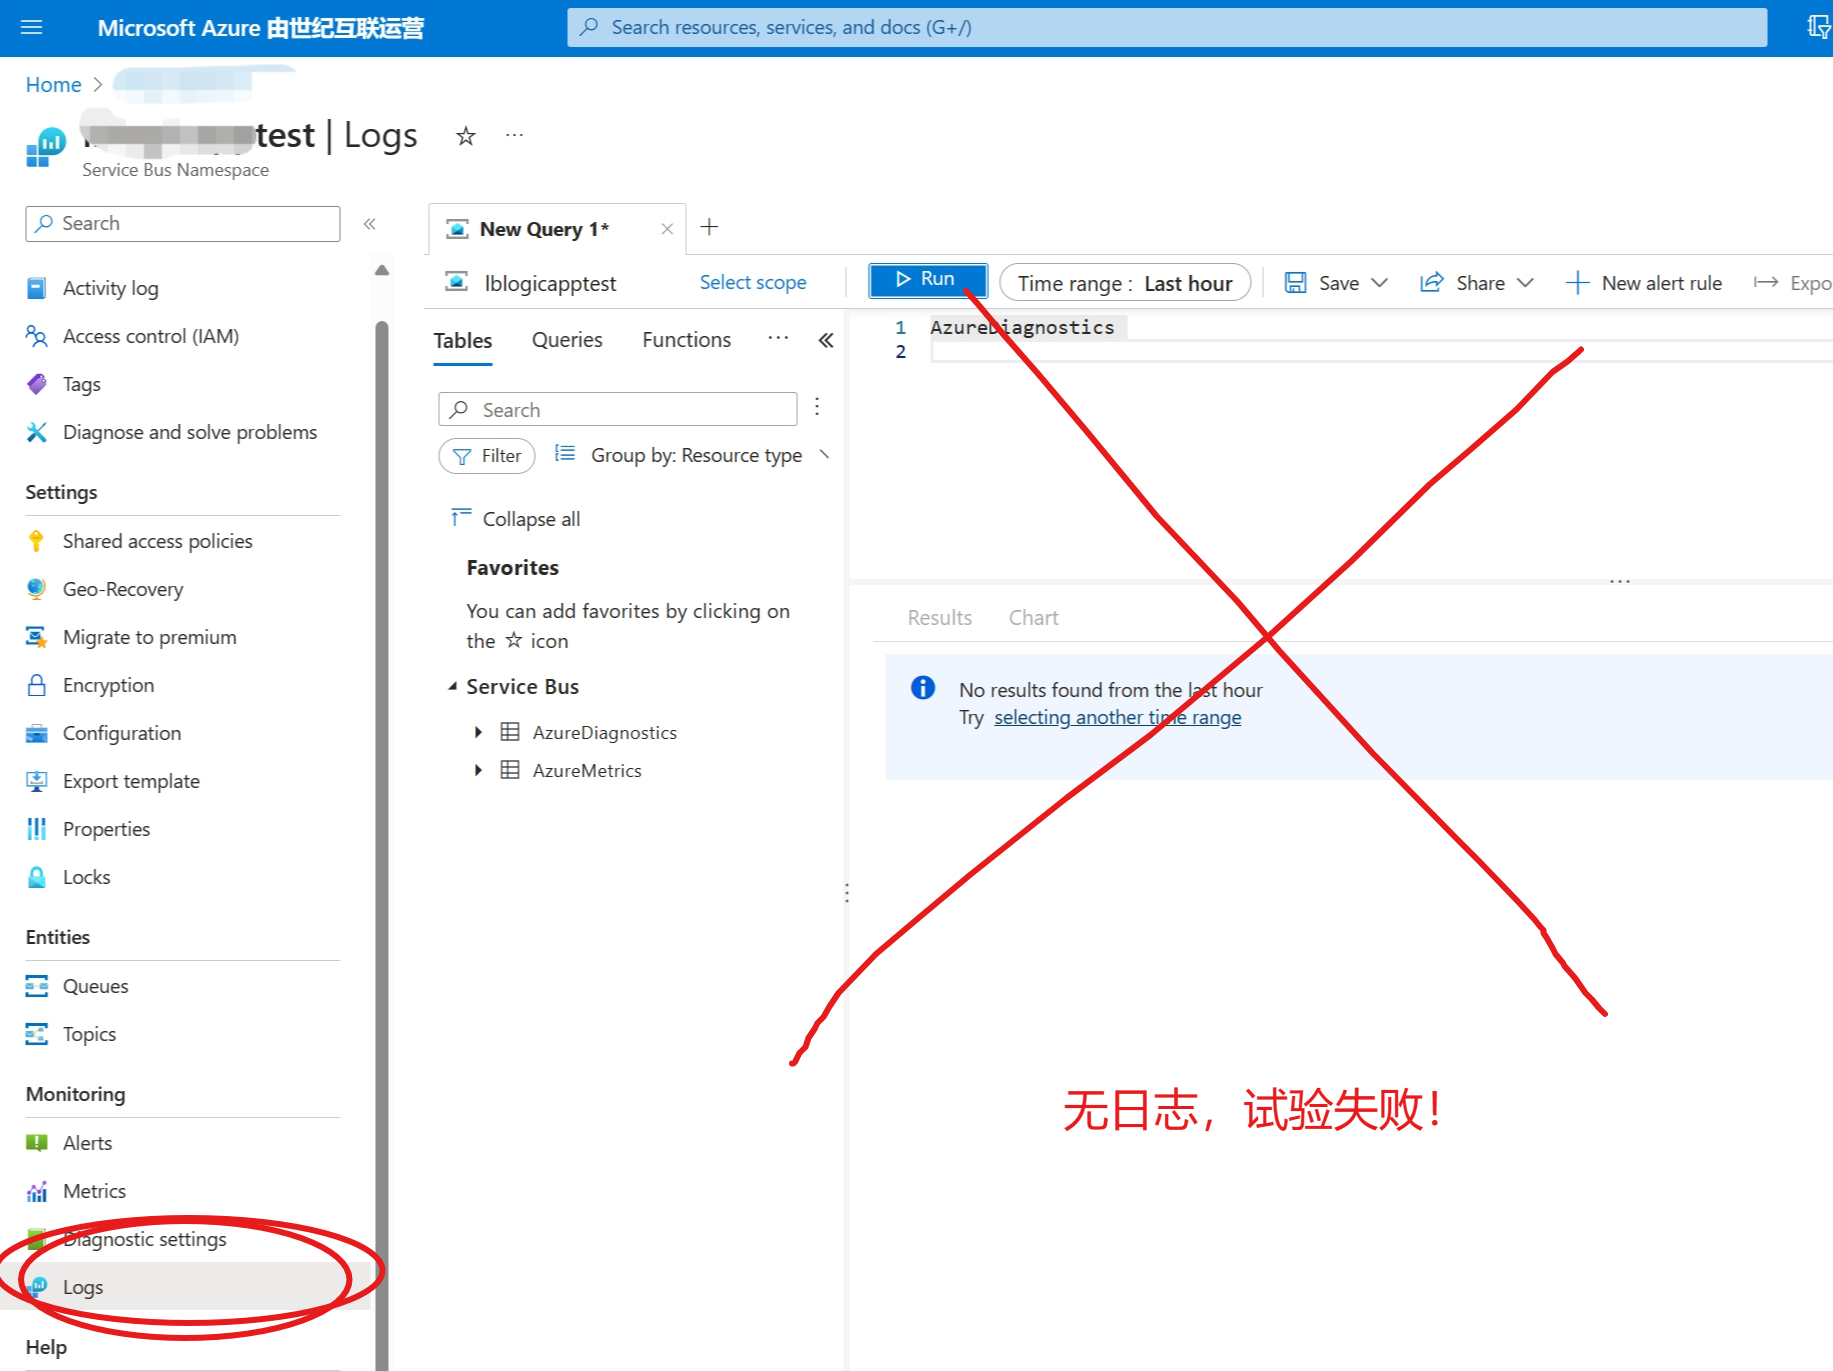Switch to the Queries tab
The image size is (1833, 1371).
pyautogui.click(x=567, y=340)
